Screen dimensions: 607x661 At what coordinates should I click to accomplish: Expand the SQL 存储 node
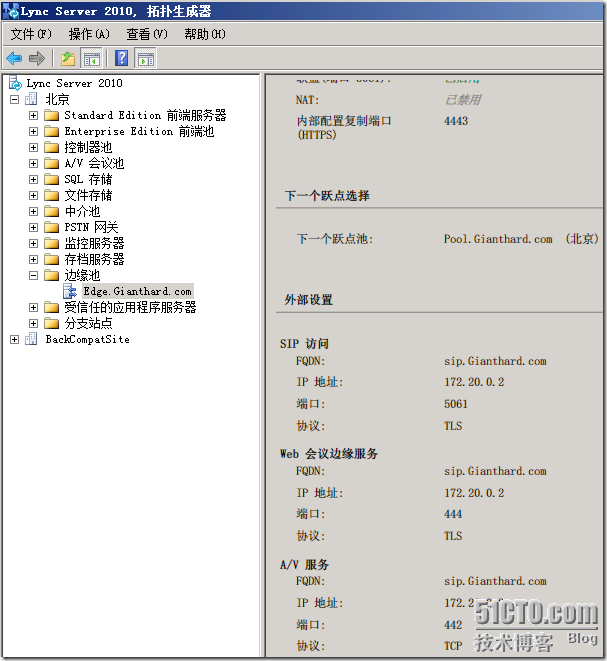(x=33, y=180)
